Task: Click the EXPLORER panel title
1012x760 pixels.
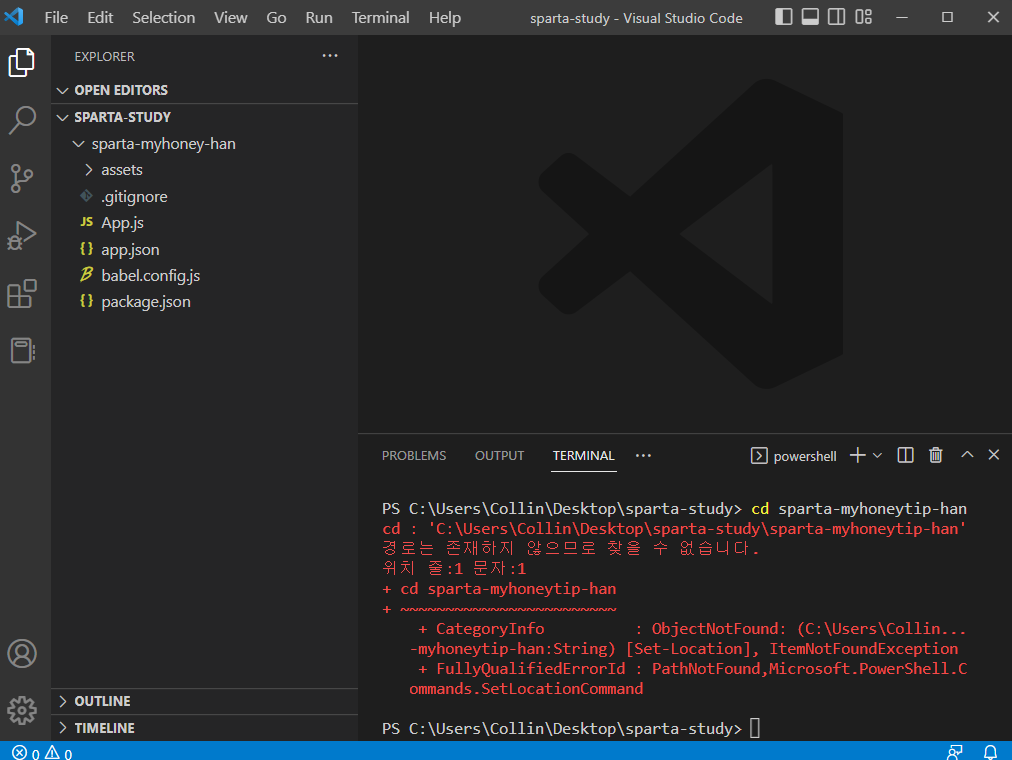Action: coord(105,57)
